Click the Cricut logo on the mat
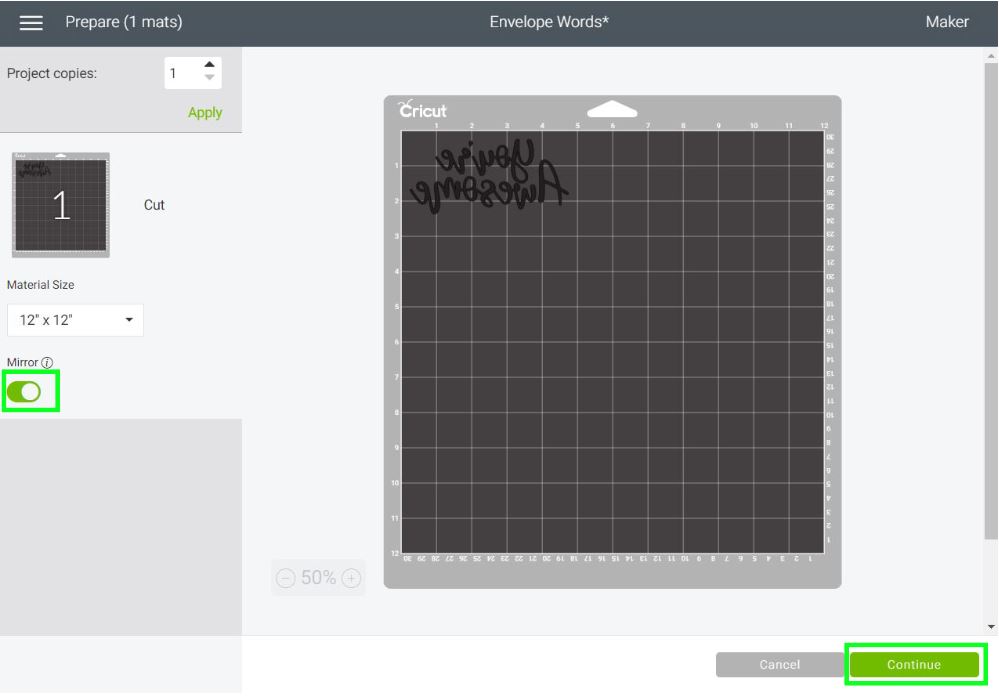999x697 pixels. (422, 111)
